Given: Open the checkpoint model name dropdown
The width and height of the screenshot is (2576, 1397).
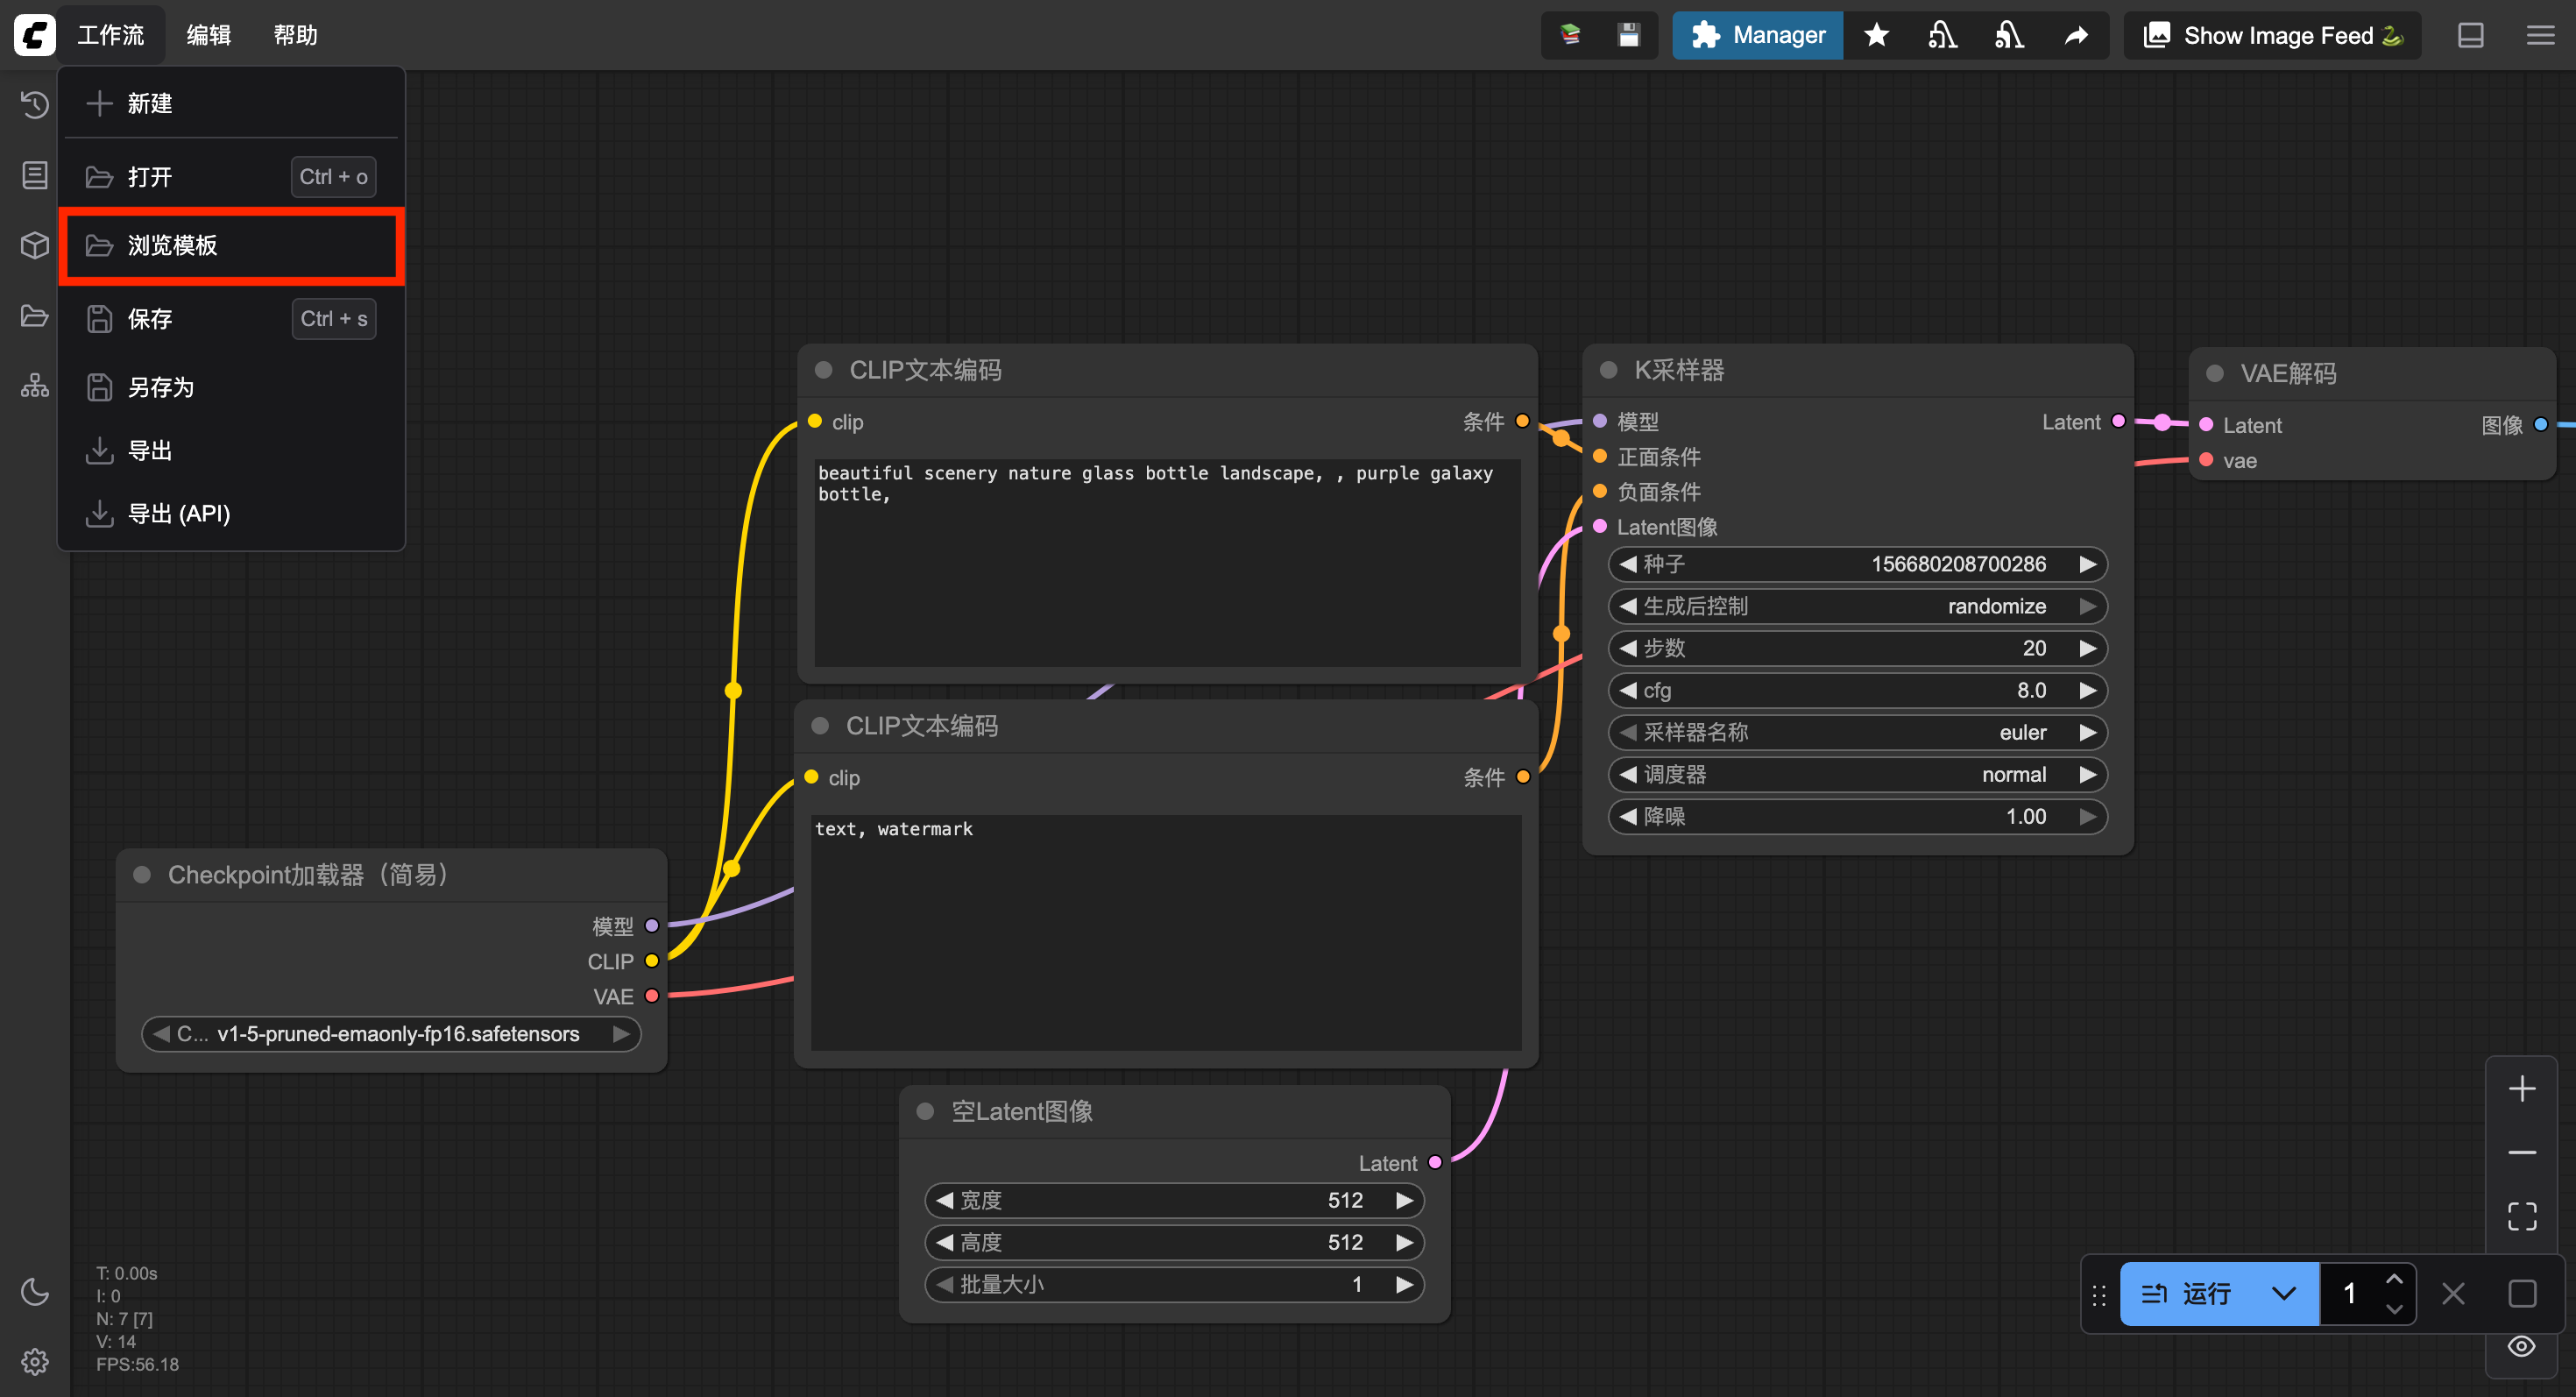Looking at the screenshot, I should pos(391,1033).
